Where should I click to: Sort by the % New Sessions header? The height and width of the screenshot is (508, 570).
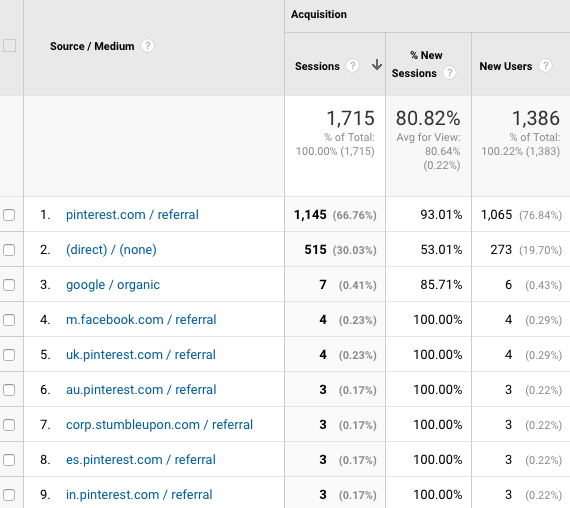pyautogui.click(x=418, y=64)
